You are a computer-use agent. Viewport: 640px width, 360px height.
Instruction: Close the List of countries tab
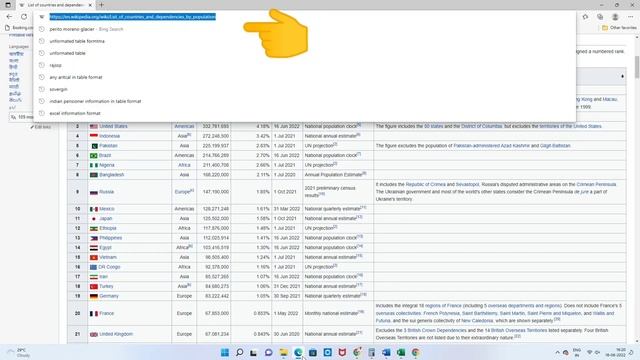point(90,5)
